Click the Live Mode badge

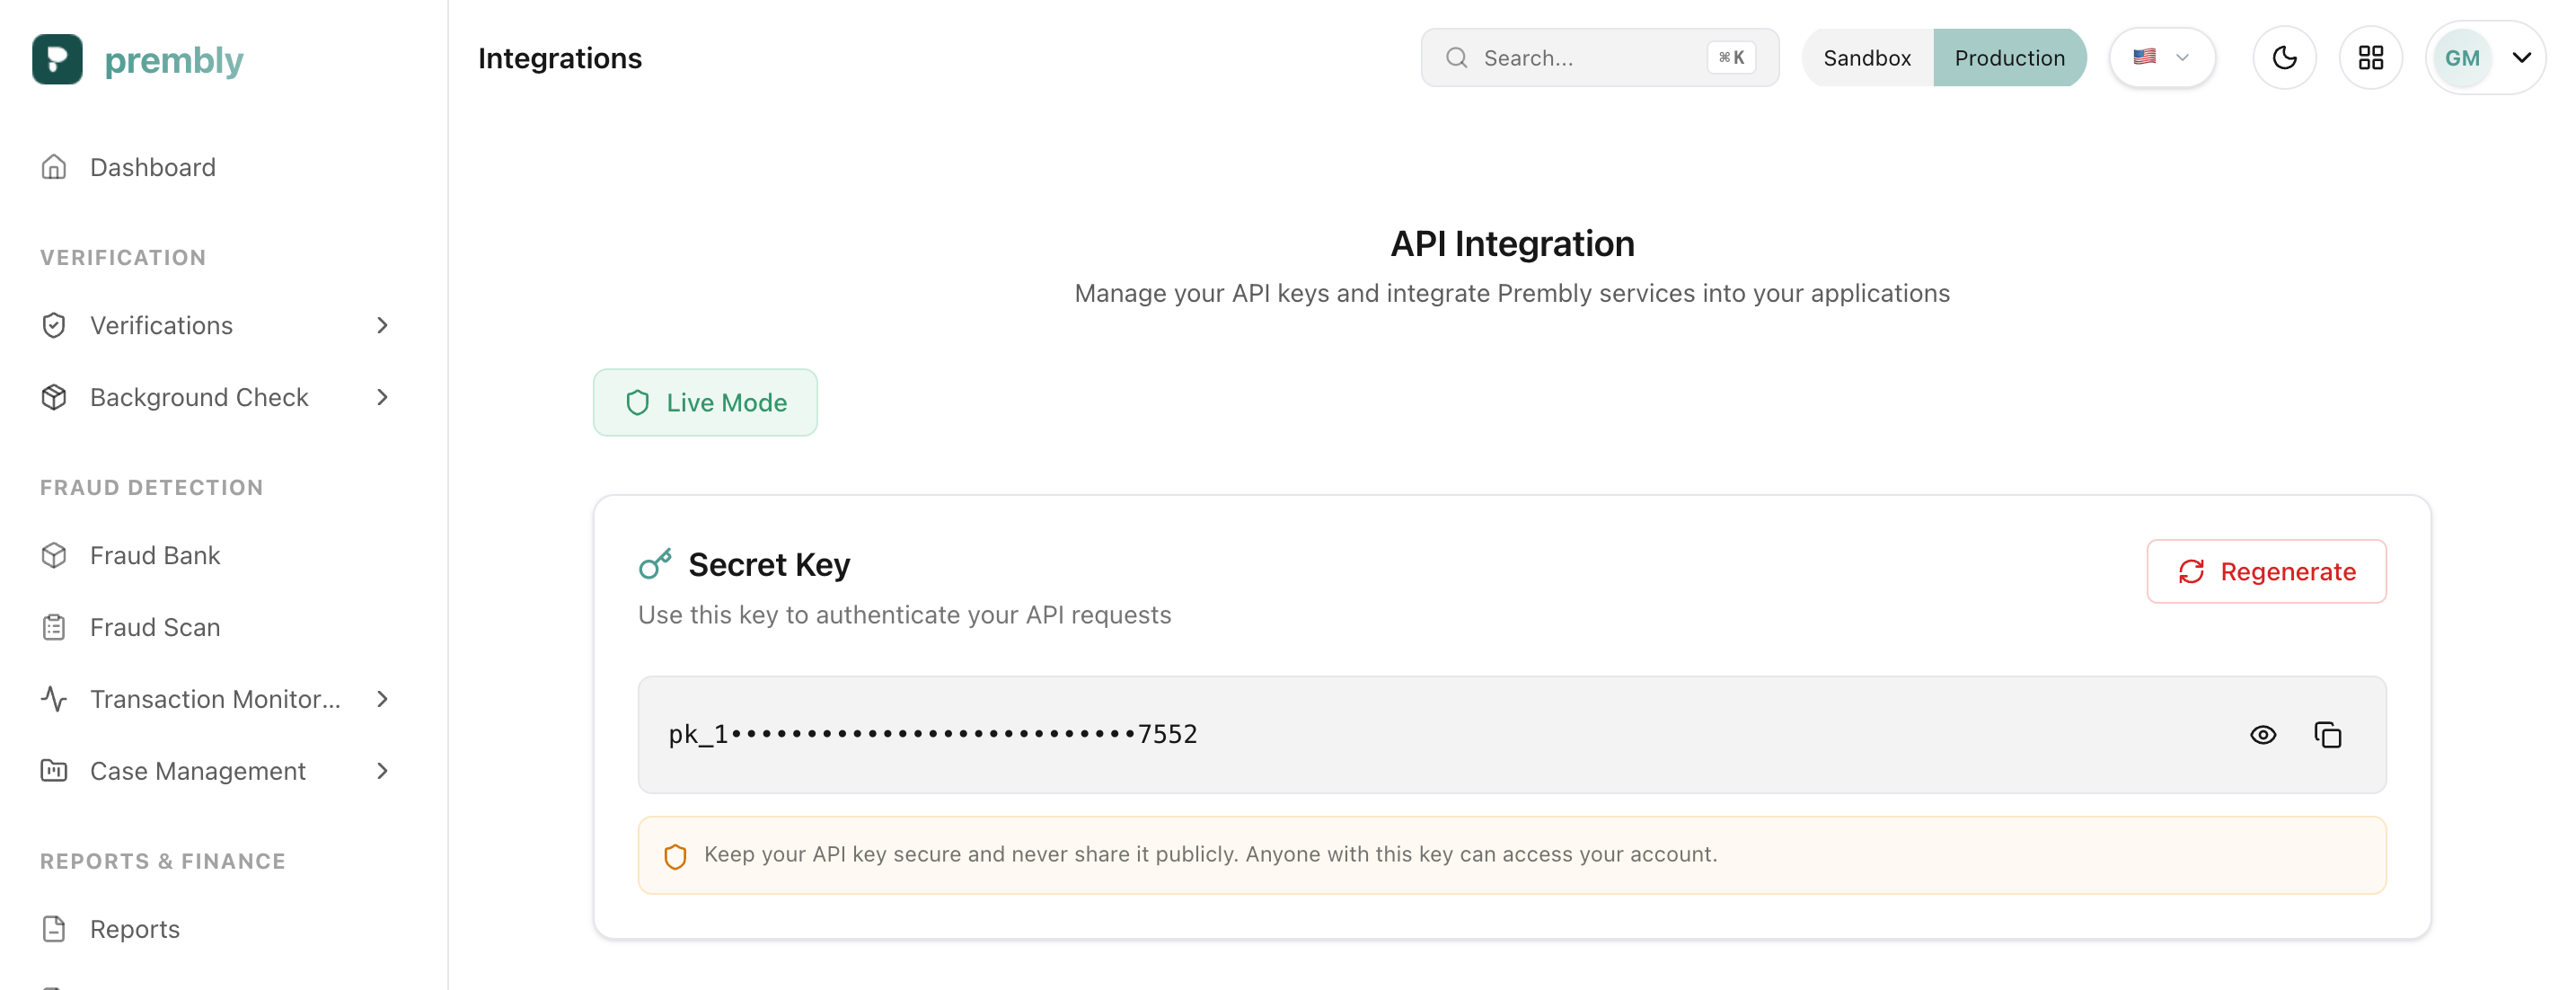(x=705, y=402)
